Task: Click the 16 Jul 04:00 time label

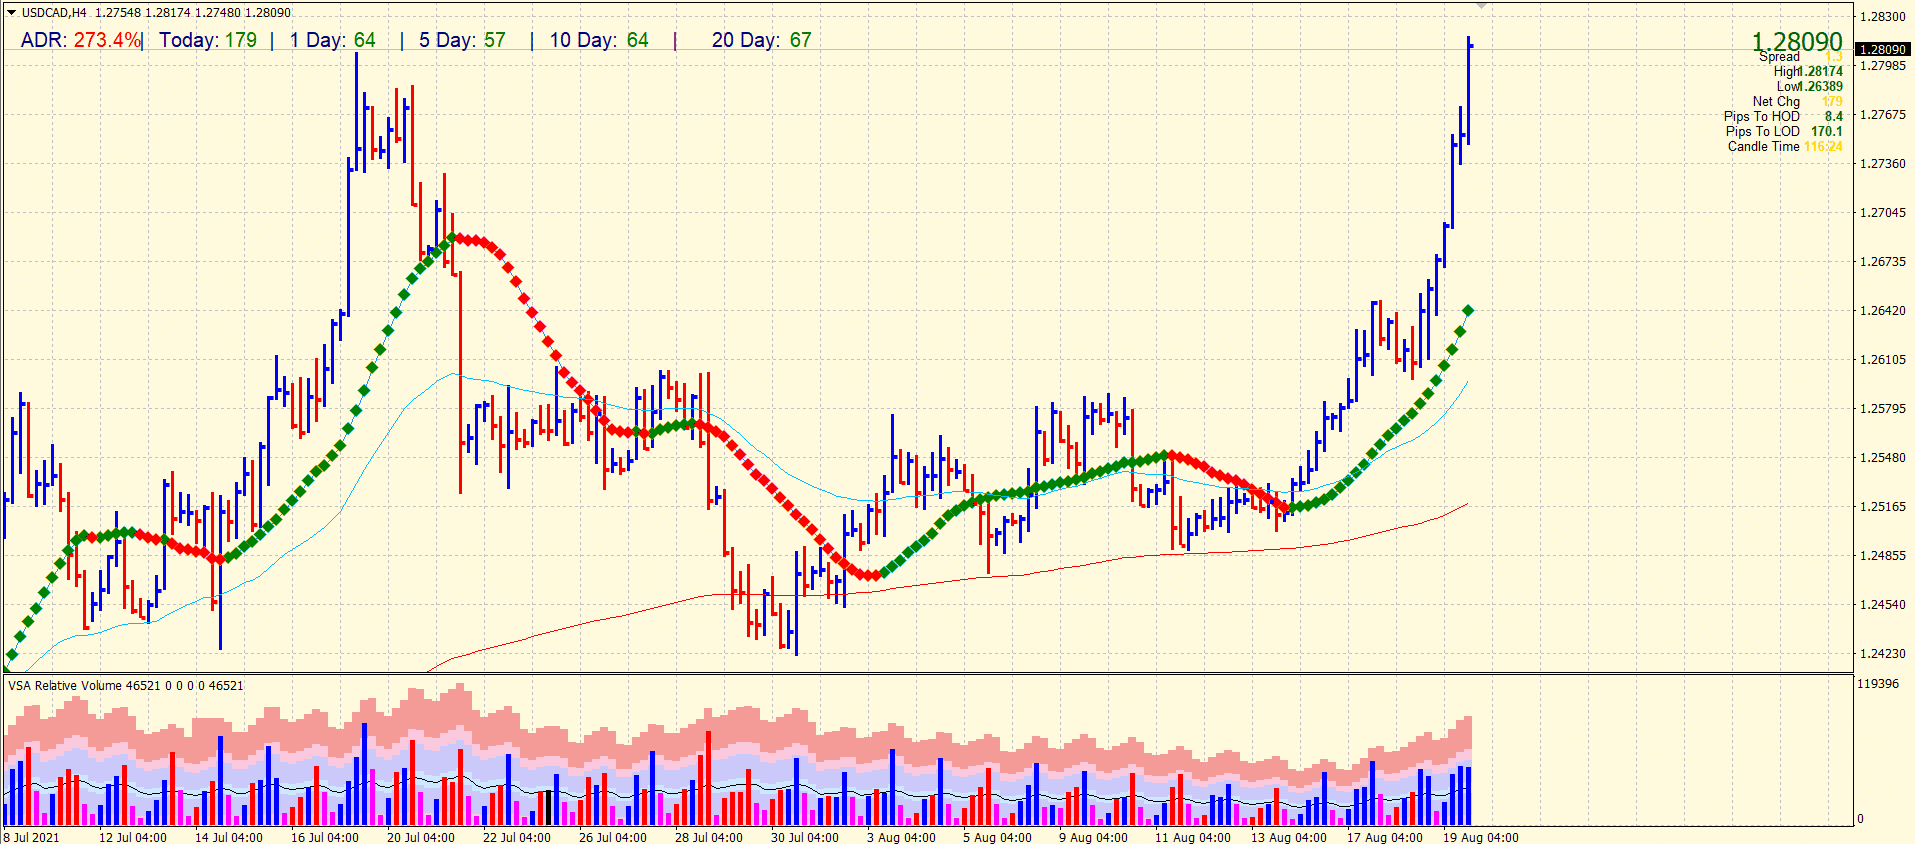Action: pos(325,837)
